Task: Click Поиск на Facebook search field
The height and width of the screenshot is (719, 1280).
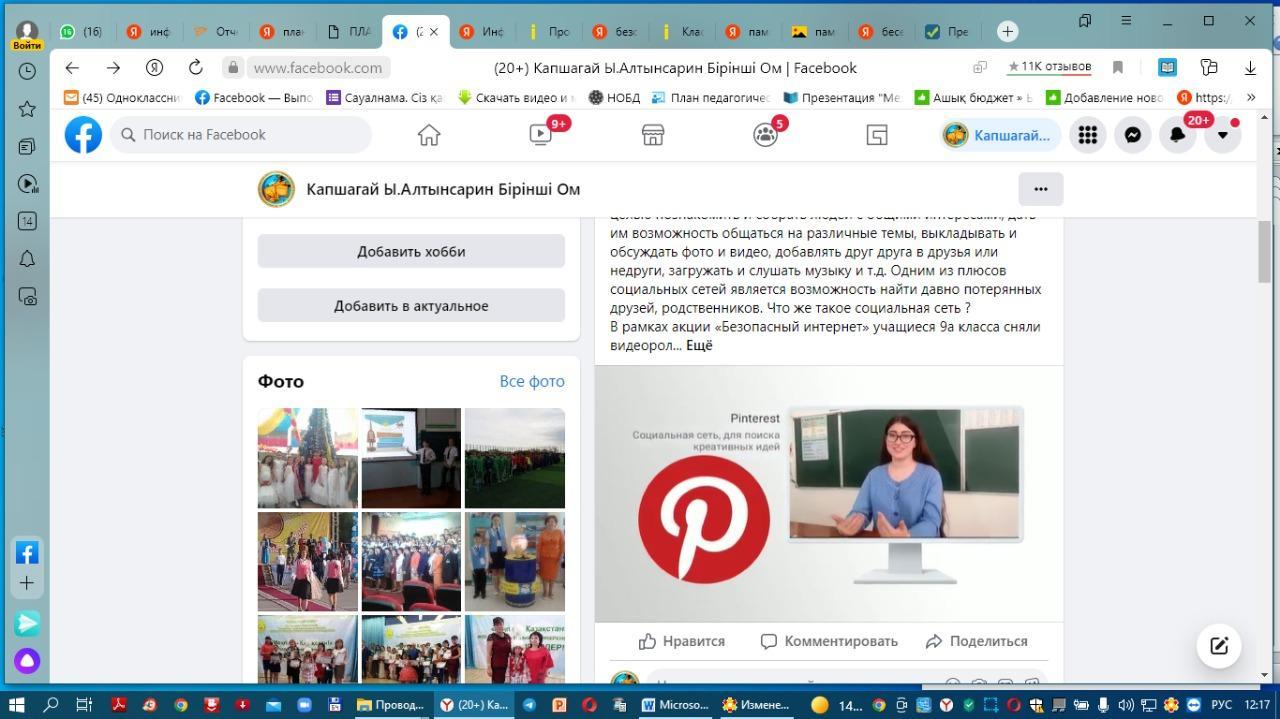Action: (x=240, y=135)
